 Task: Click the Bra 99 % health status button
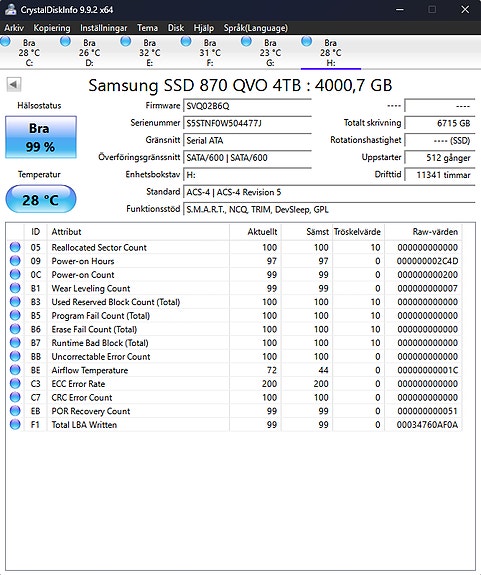click(x=41, y=137)
